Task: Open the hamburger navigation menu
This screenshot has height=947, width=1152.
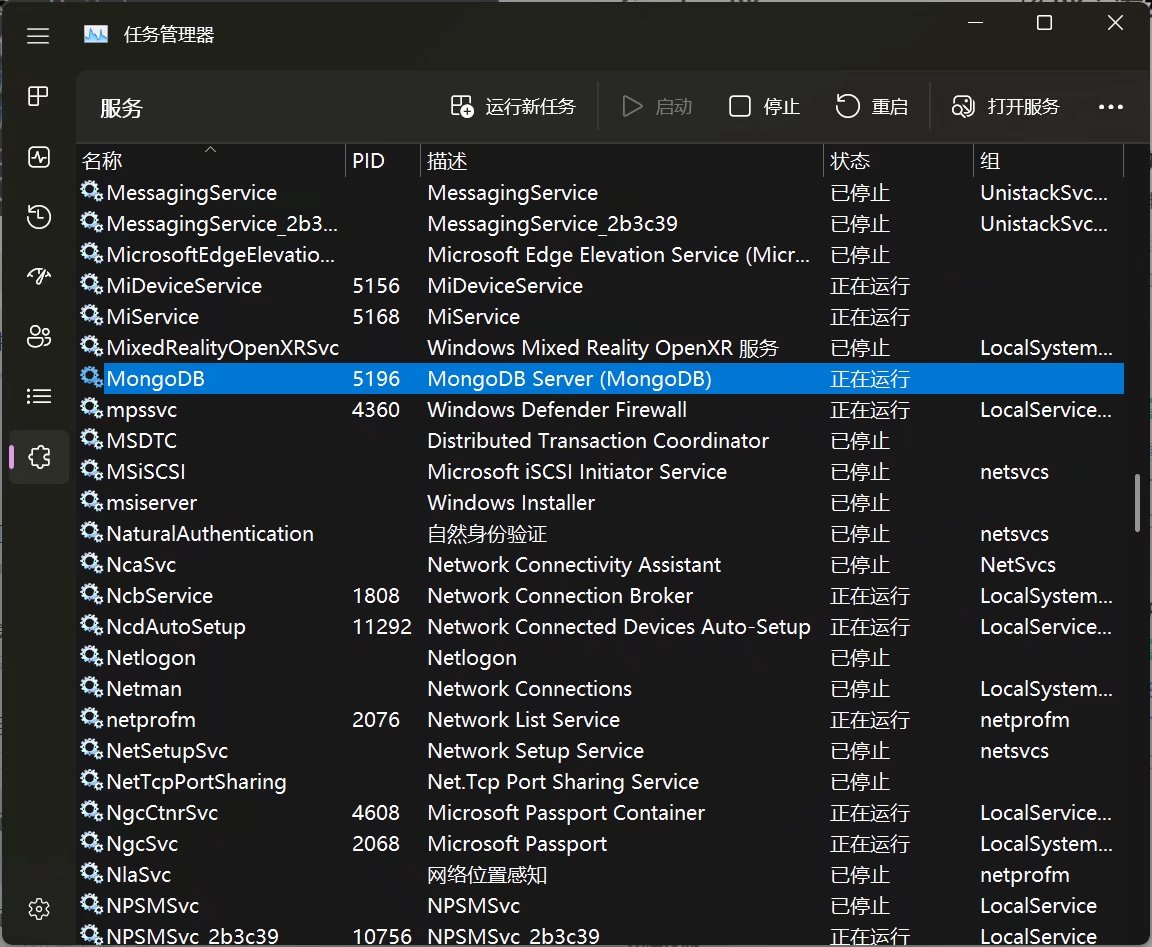Action: (x=38, y=35)
